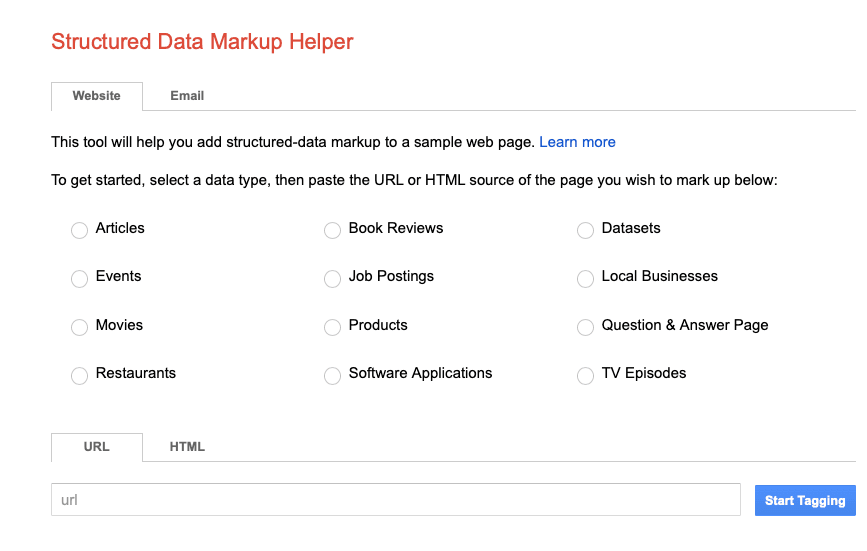This screenshot has width=867, height=551.
Task: Select the Movies radio button
Action: click(x=80, y=328)
